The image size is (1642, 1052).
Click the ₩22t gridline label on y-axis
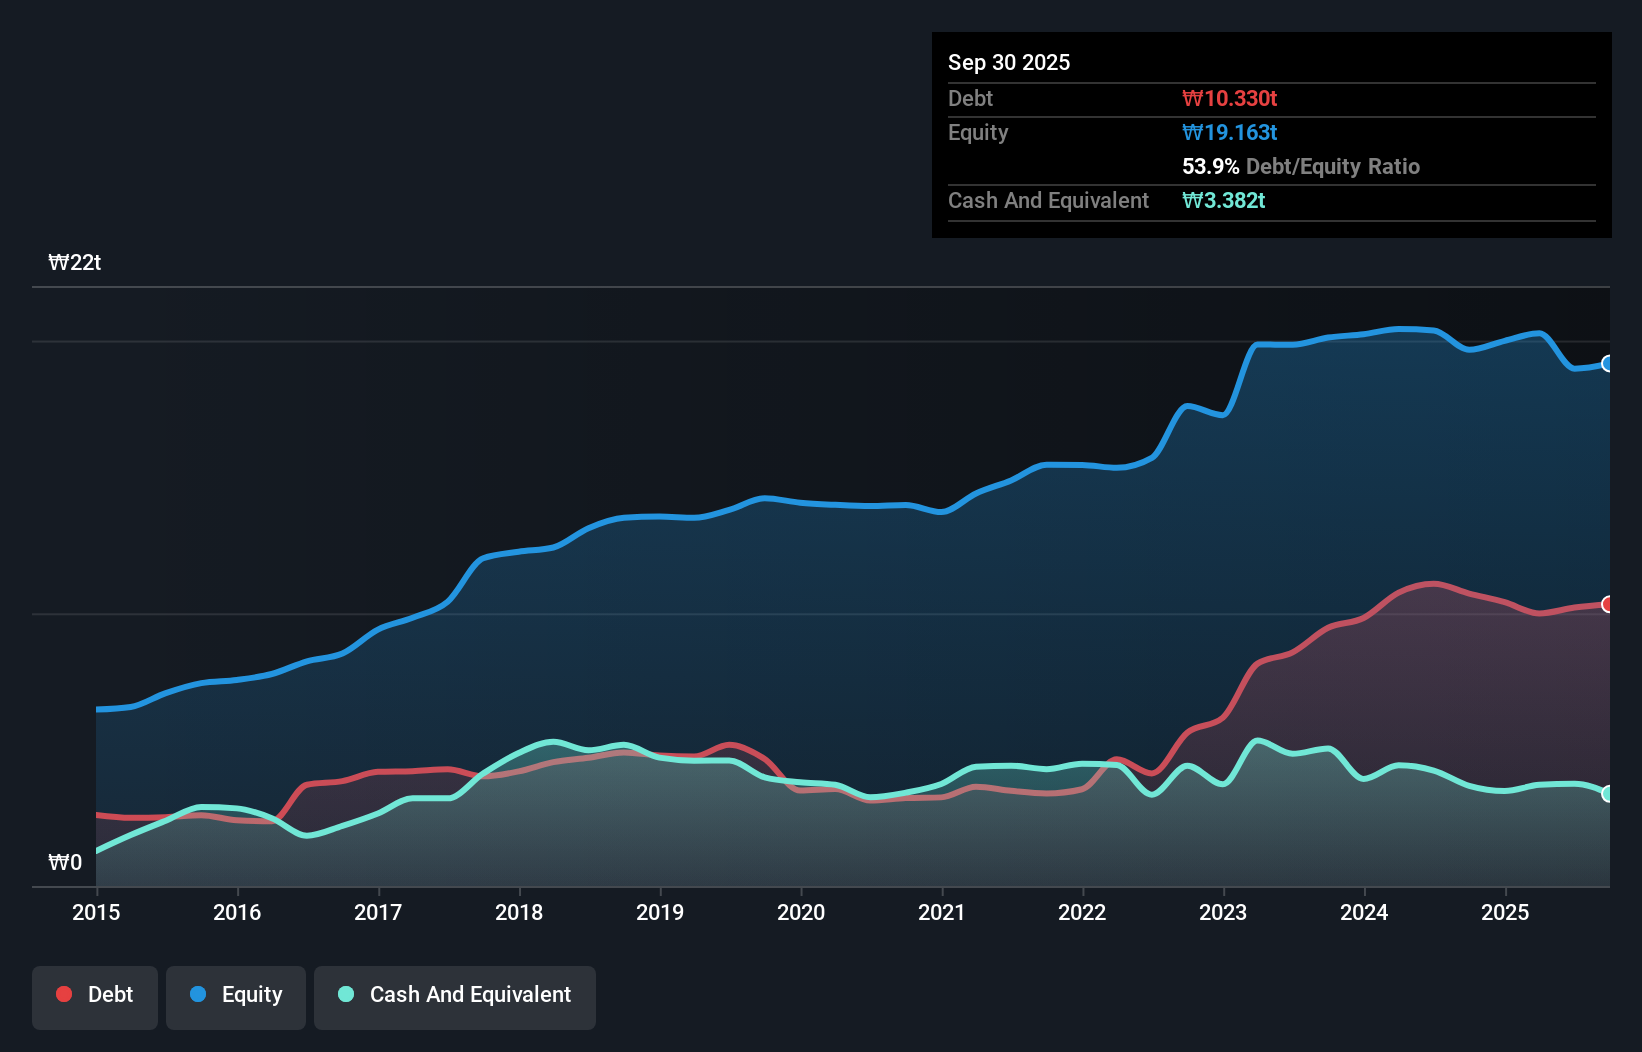coord(75,262)
